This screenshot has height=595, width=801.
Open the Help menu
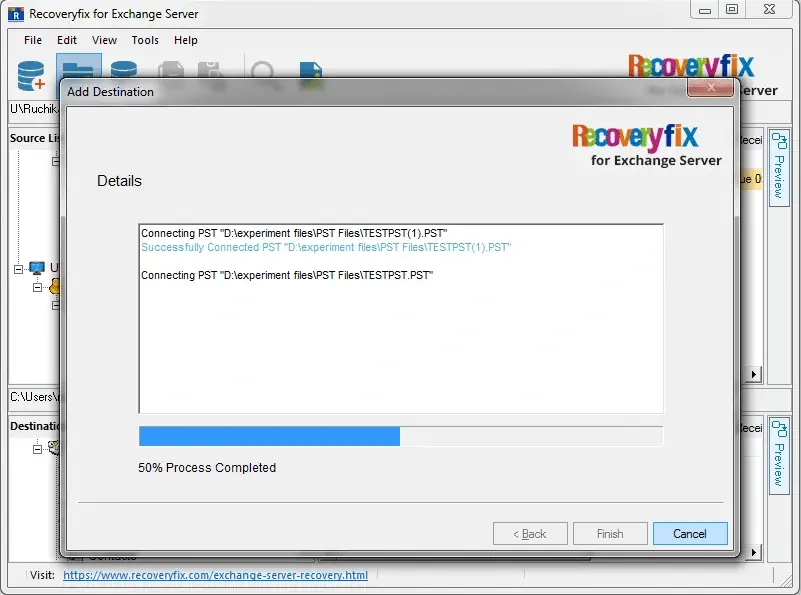tap(185, 40)
